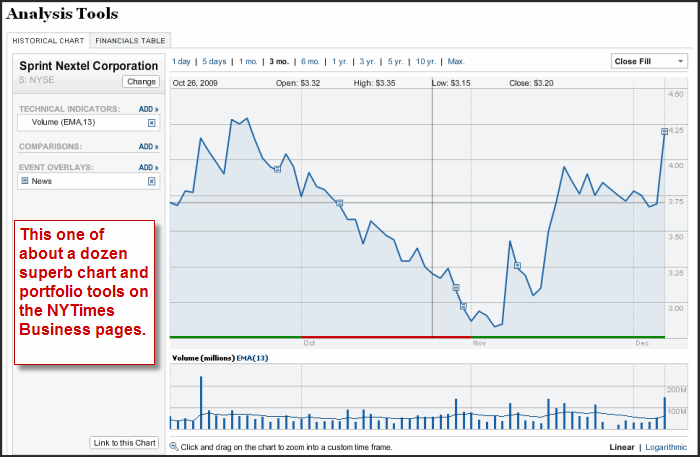
Task: Click the Change company button
Action: pos(141,82)
